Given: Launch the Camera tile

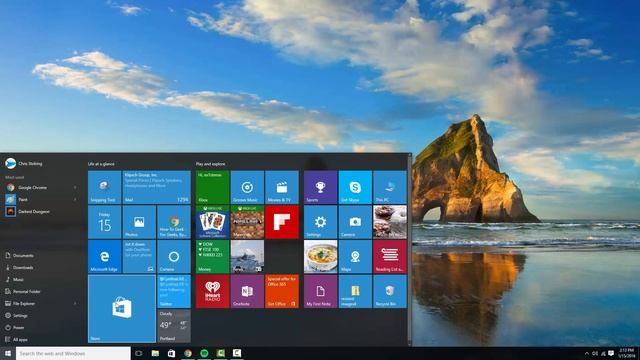Looking at the screenshot, I should point(355,222).
